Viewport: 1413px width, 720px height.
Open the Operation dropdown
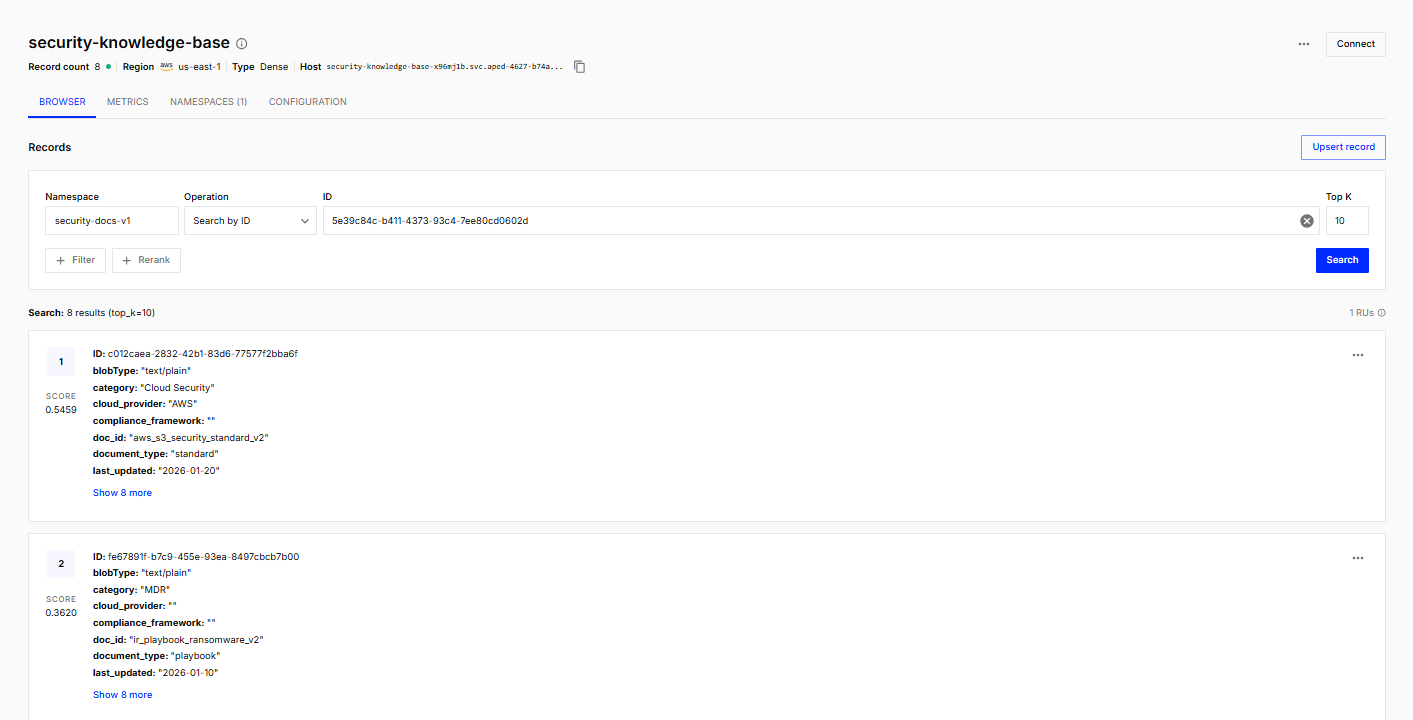pyautogui.click(x=250, y=221)
